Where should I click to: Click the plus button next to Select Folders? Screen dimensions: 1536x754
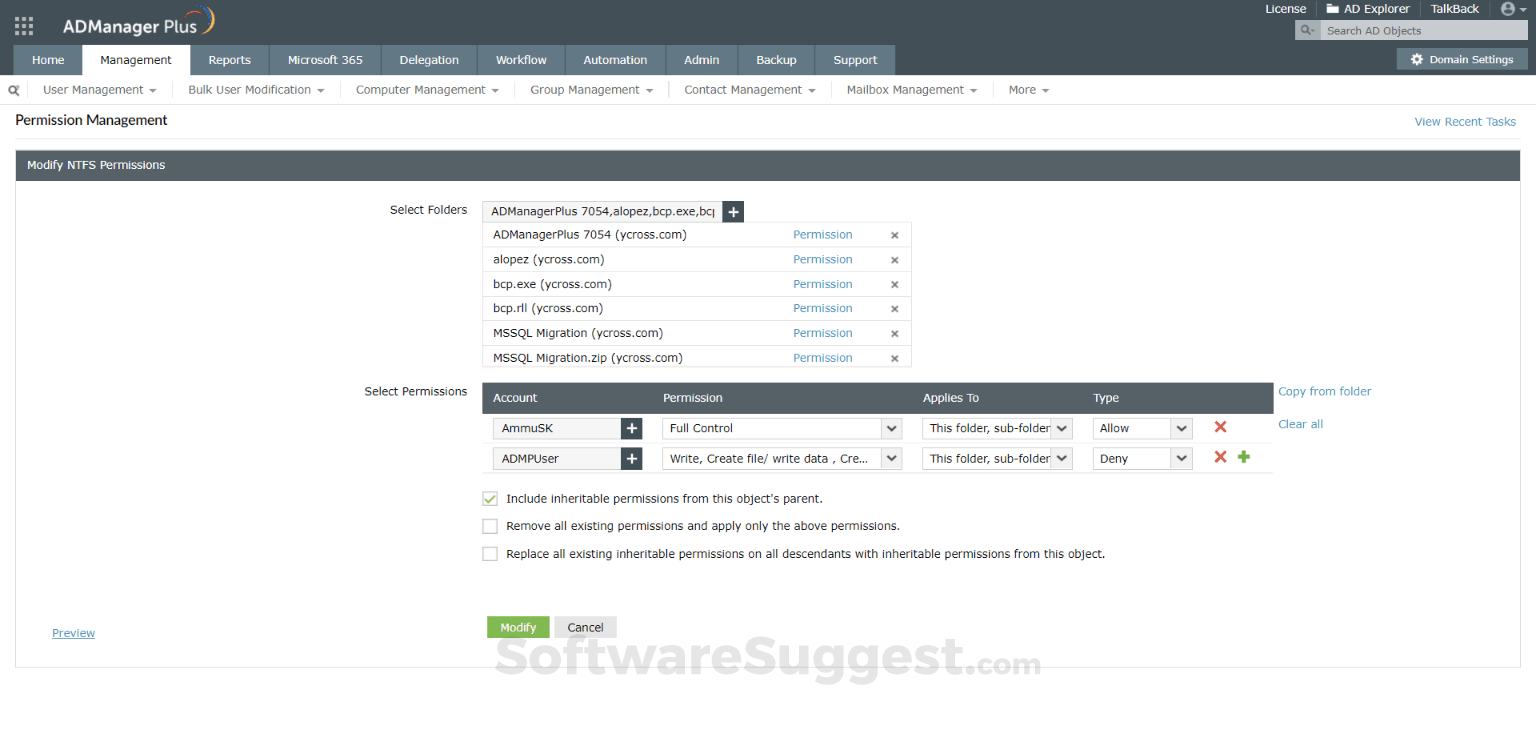(x=733, y=211)
